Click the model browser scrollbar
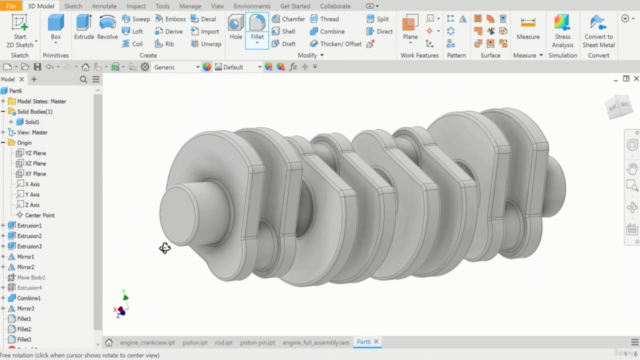This screenshot has width=640, height=360. pyautogui.click(x=98, y=212)
